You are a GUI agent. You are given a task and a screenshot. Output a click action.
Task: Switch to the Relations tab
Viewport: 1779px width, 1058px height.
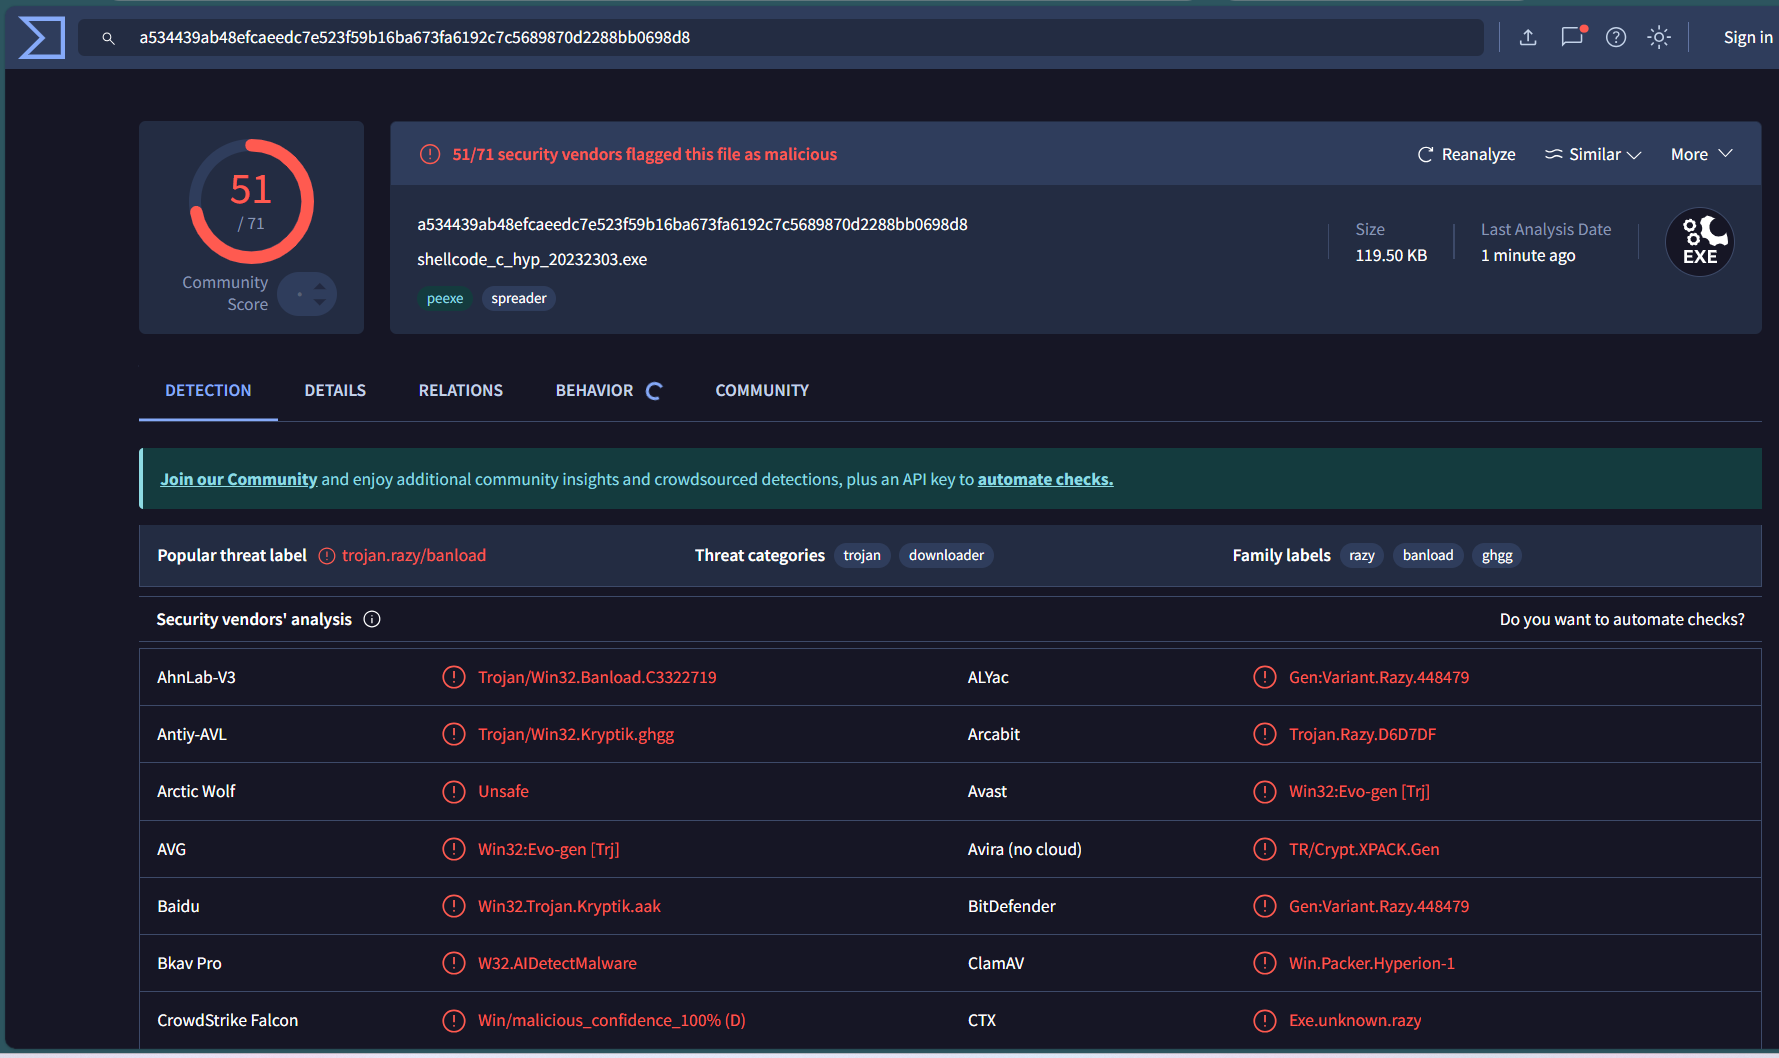pyautogui.click(x=461, y=390)
